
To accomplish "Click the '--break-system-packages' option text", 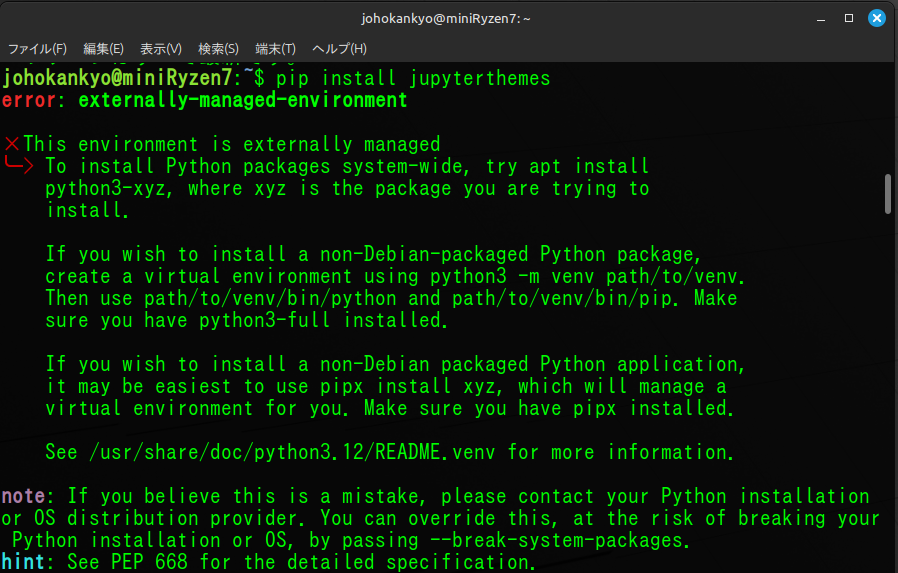I will (568, 541).
